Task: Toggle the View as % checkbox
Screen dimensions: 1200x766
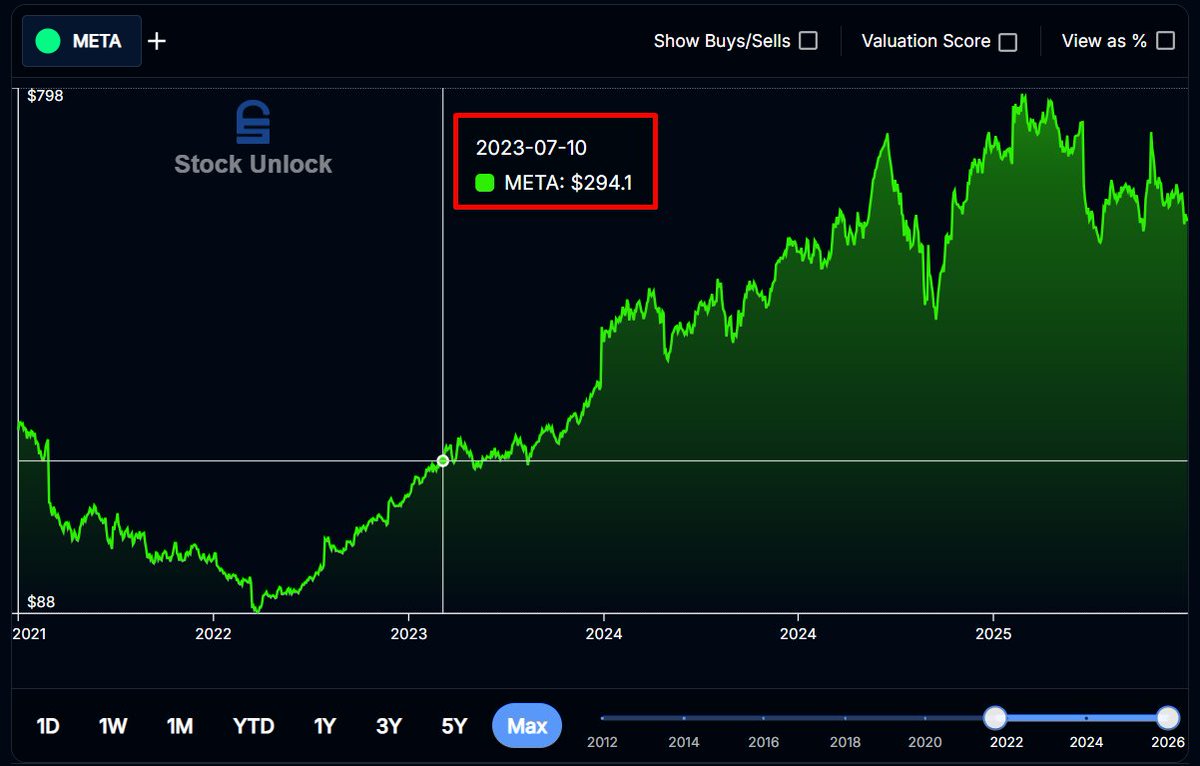Action: click(x=1165, y=41)
